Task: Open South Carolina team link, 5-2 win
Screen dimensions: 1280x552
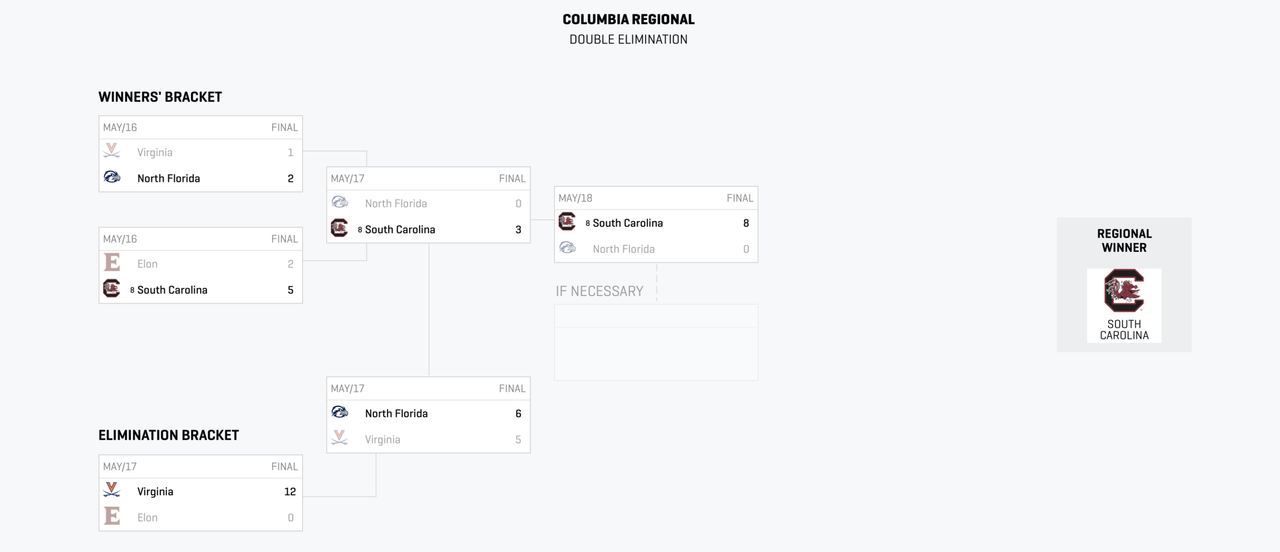Action: pos(172,290)
